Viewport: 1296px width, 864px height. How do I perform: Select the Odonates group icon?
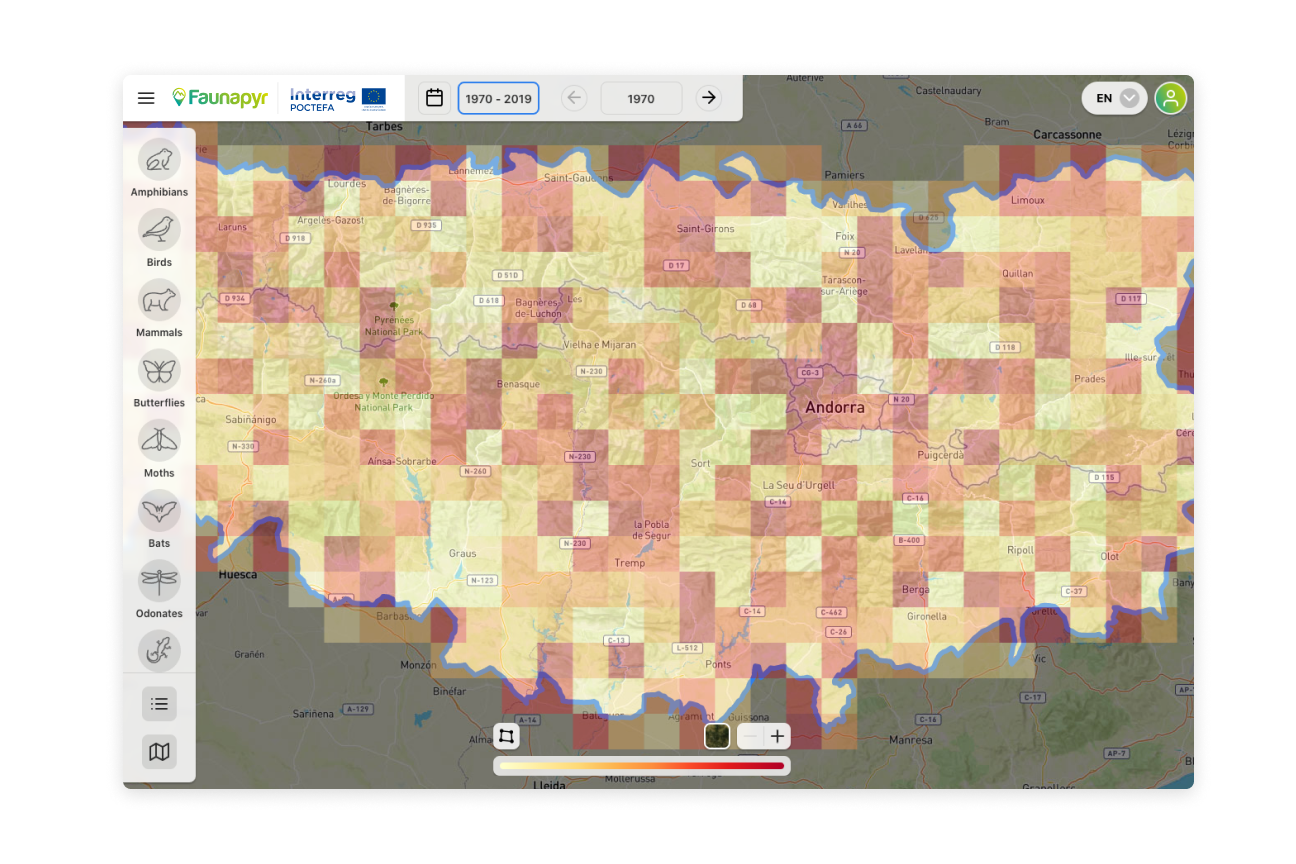(159, 581)
